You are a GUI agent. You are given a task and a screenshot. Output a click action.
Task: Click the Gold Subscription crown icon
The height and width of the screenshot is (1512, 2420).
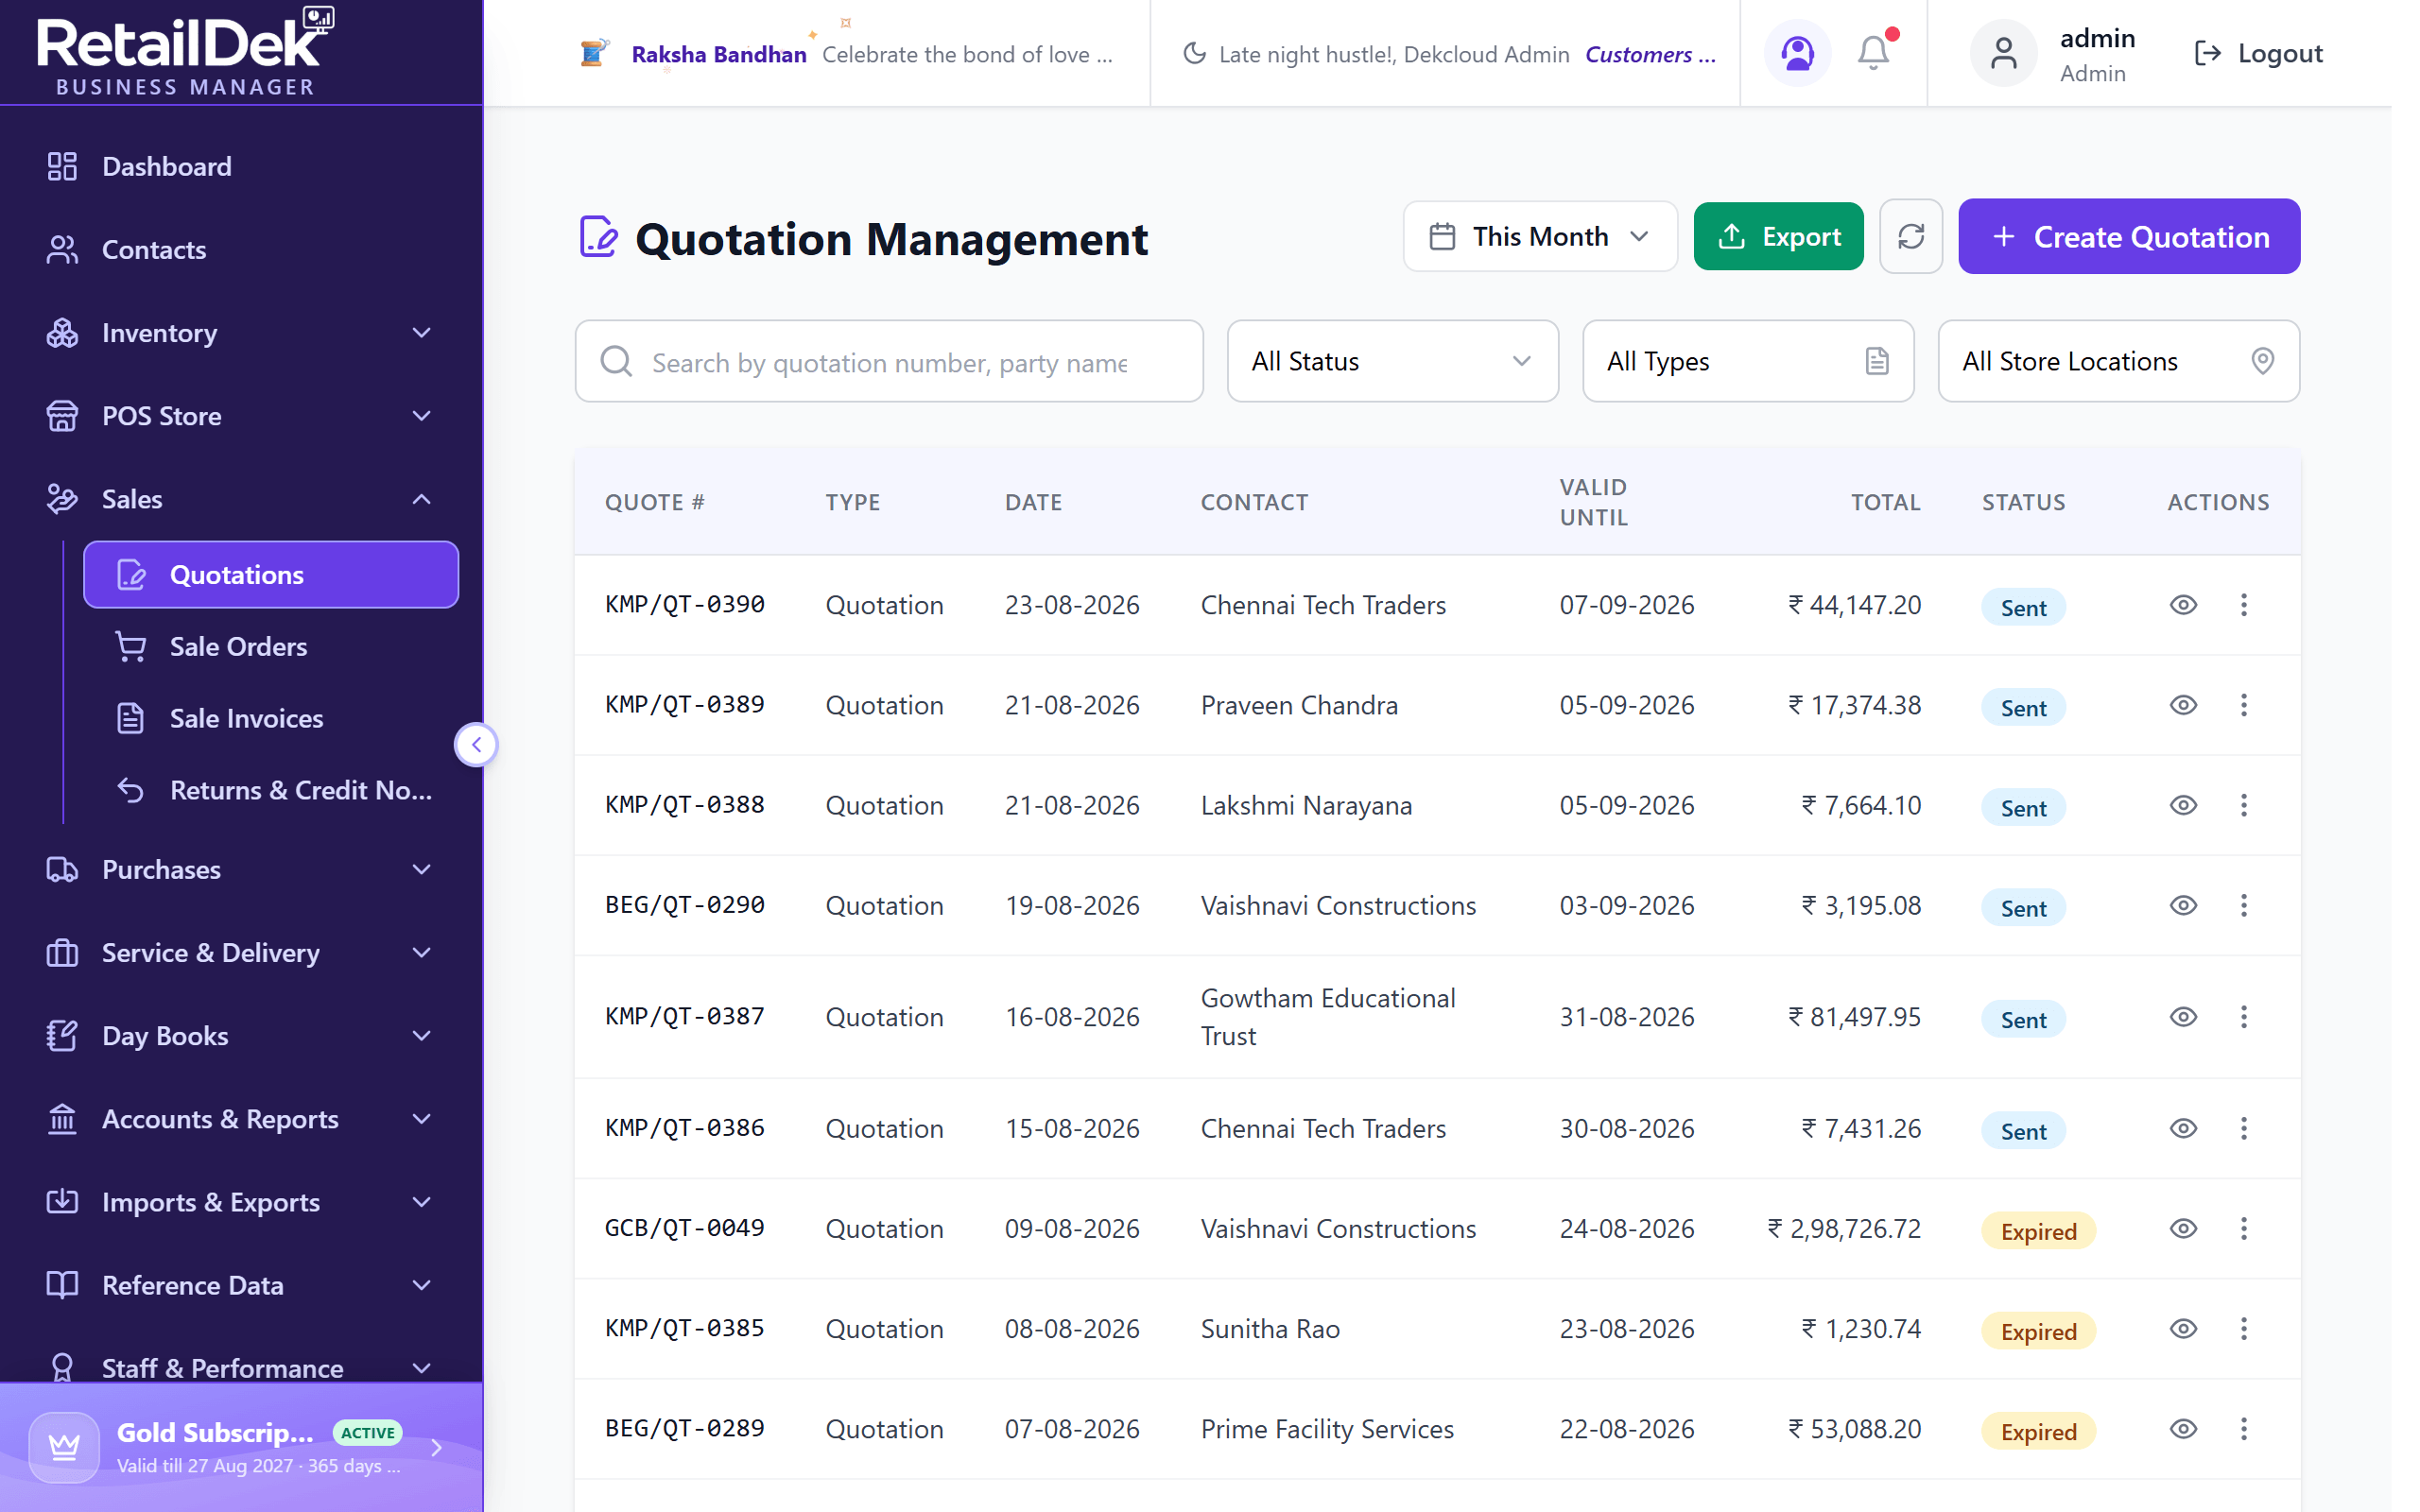(64, 1446)
